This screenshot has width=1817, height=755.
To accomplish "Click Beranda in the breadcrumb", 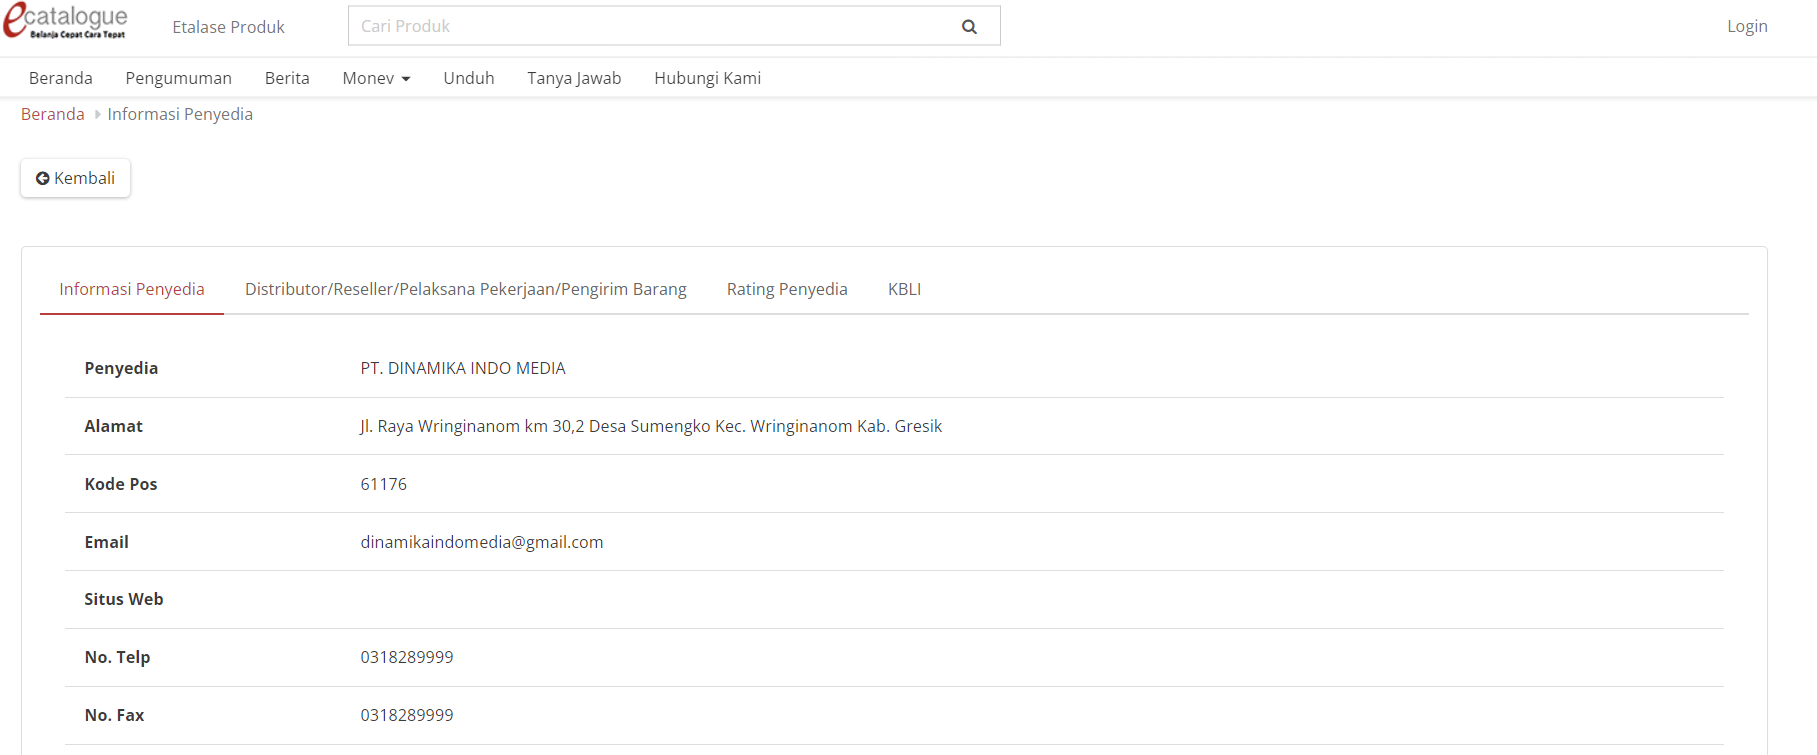I will [x=53, y=114].
